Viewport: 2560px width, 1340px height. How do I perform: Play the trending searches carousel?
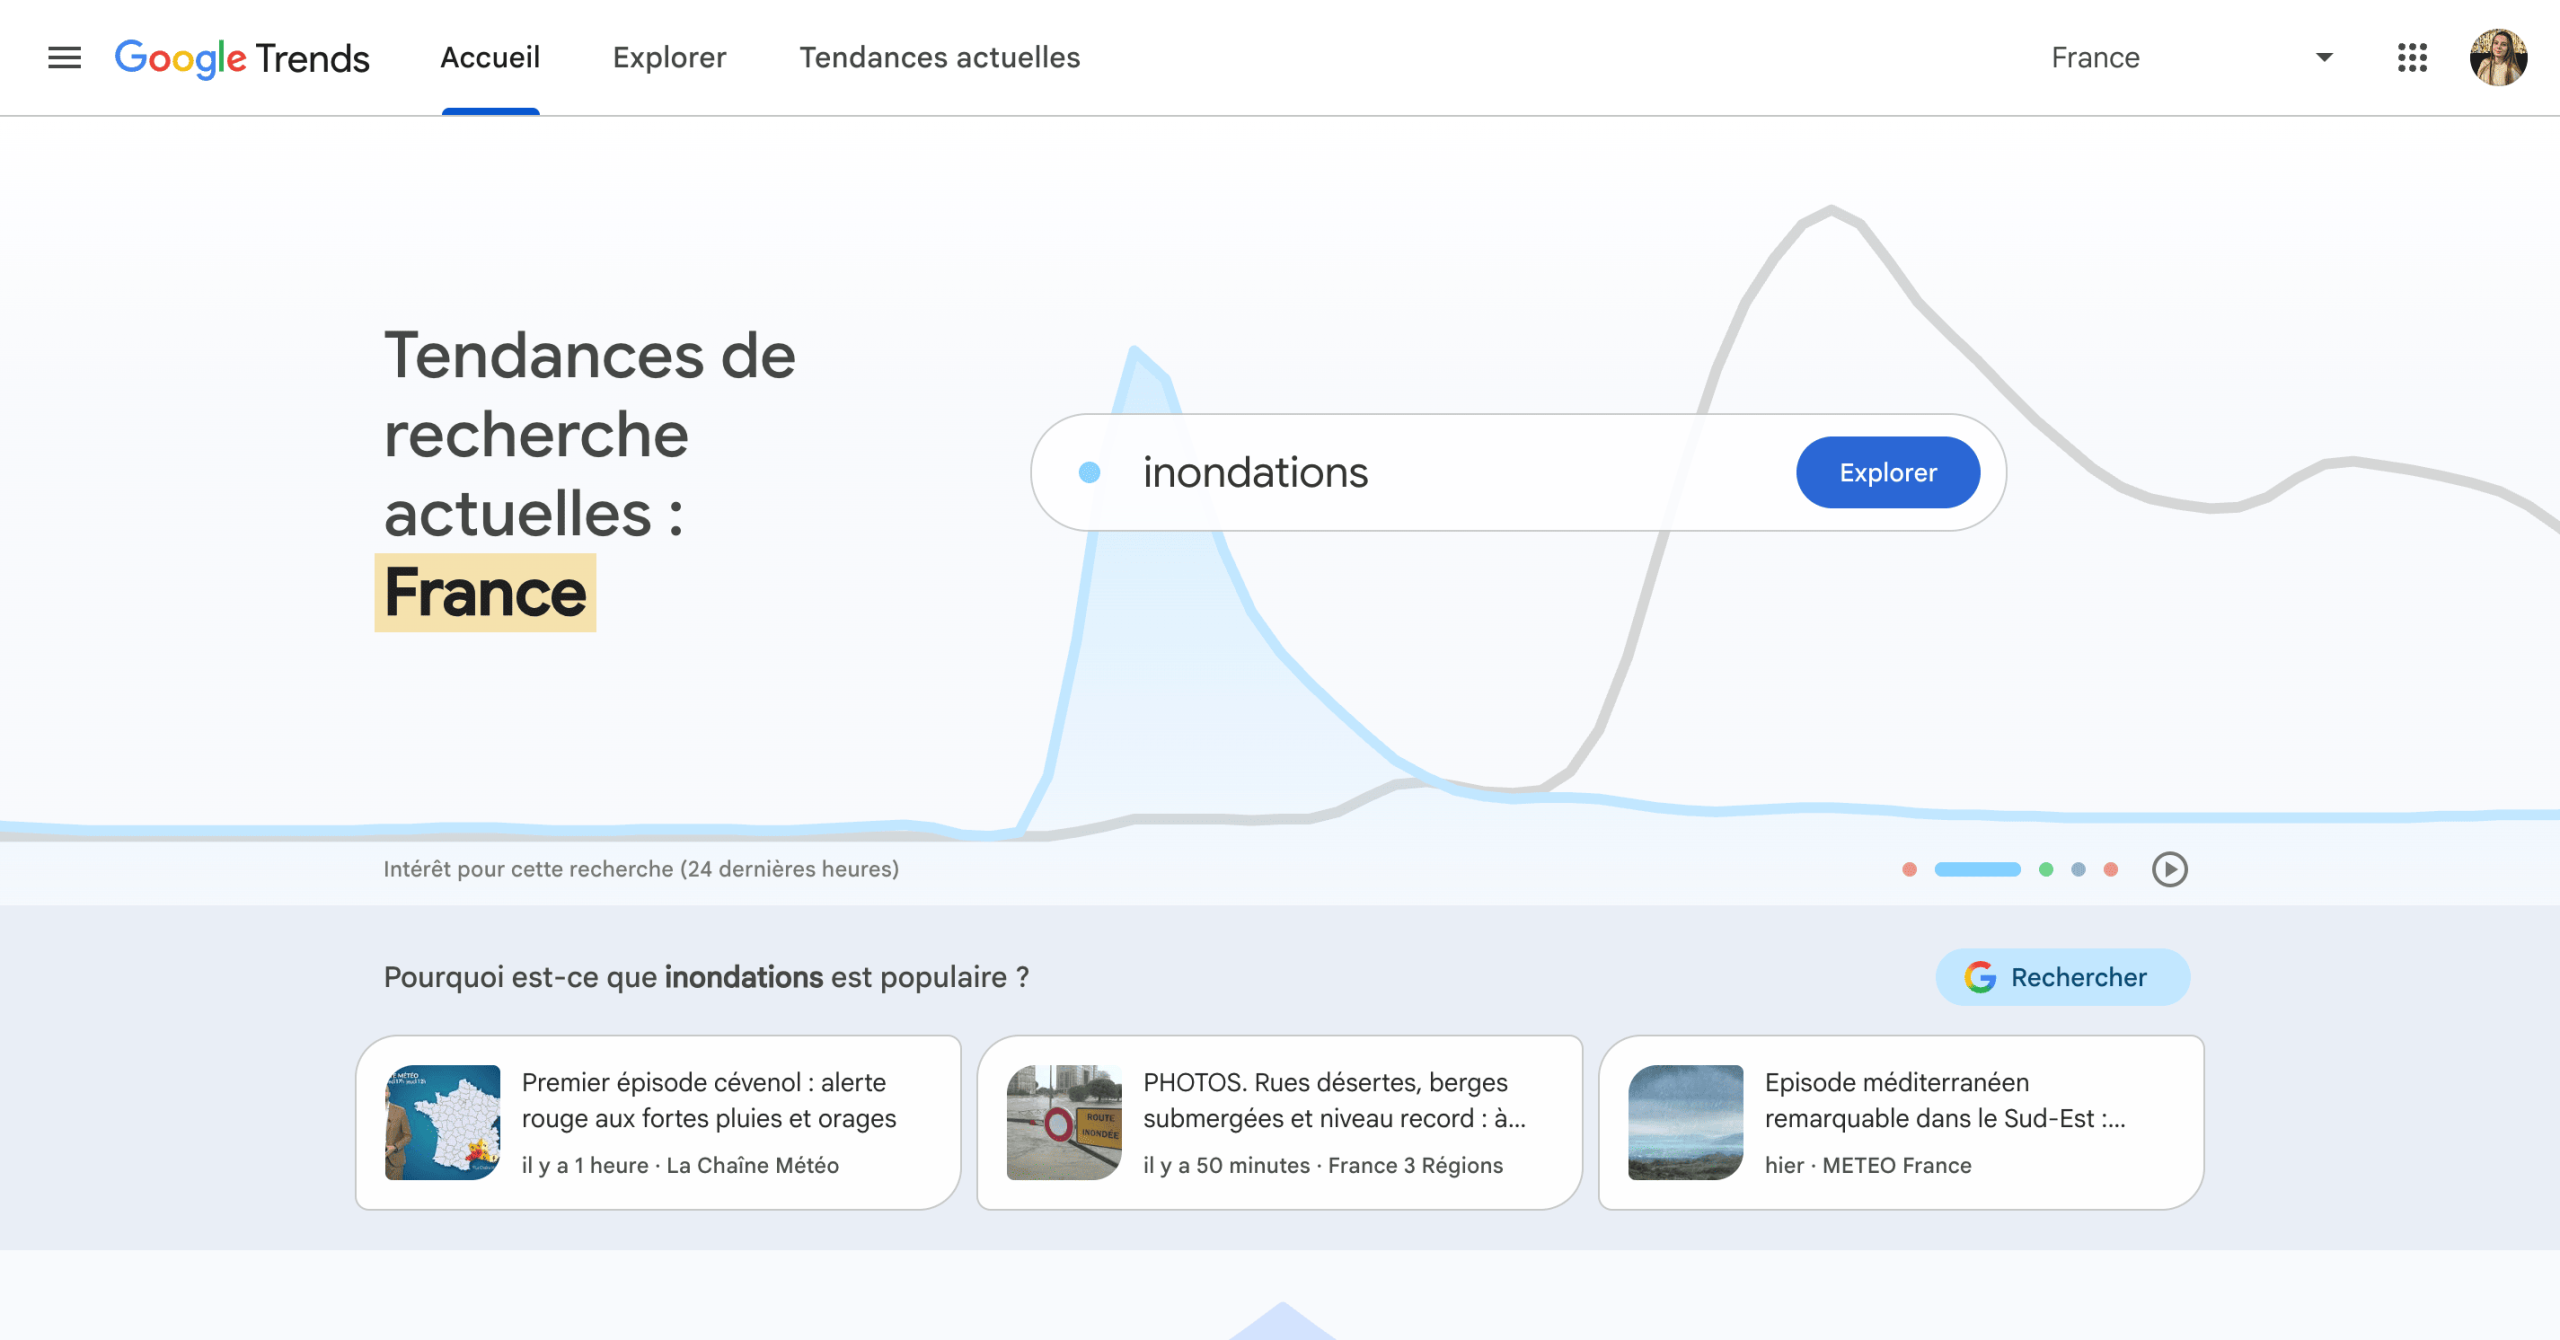[x=2169, y=869]
